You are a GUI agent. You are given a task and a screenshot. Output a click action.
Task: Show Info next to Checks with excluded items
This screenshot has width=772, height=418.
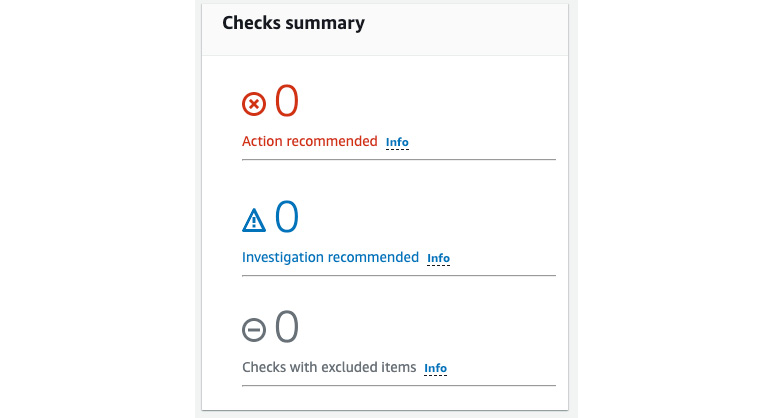tap(435, 368)
